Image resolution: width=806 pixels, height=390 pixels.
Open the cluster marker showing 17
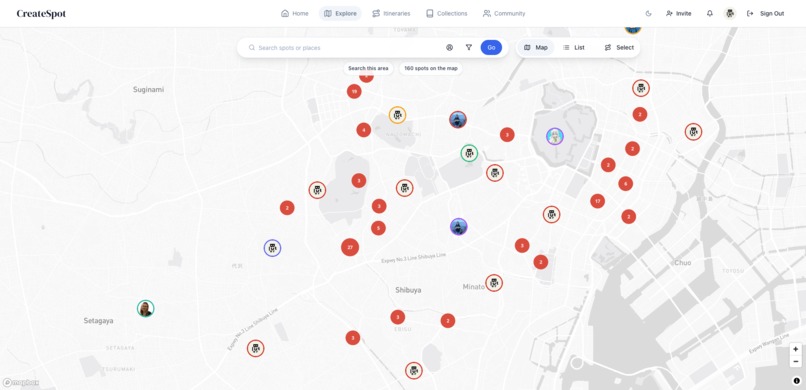coord(597,201)
